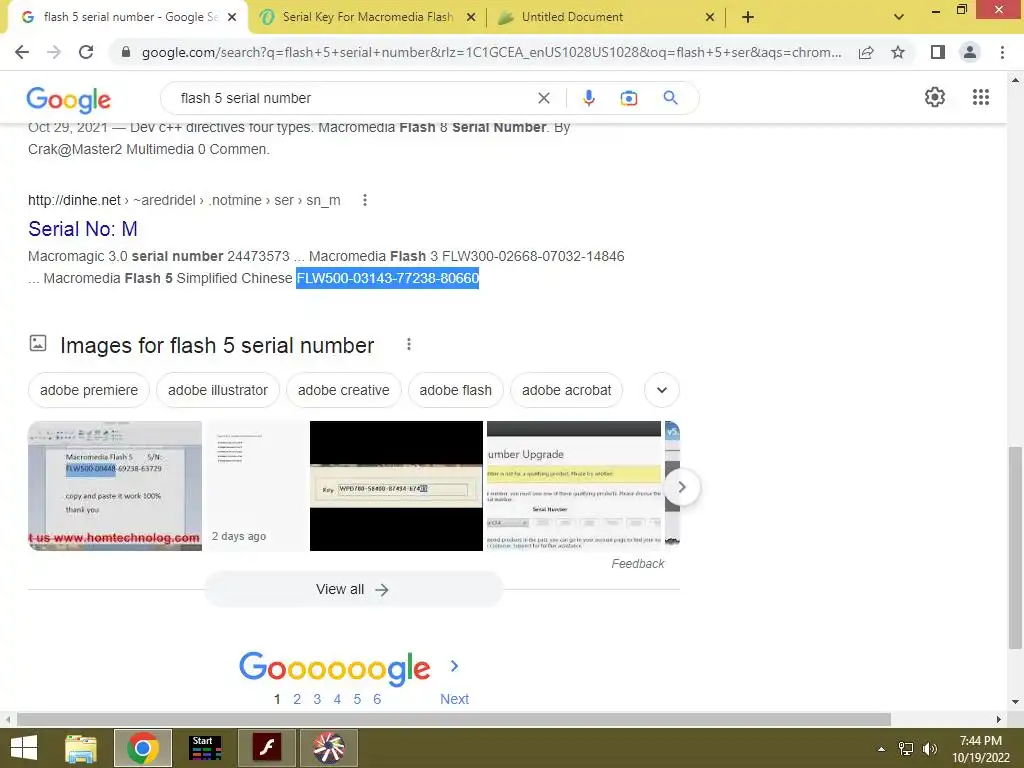Image resolution: width=1024 pixels, height=768 pixels.
Task: Click View all images button
Action: coord(353,589)
